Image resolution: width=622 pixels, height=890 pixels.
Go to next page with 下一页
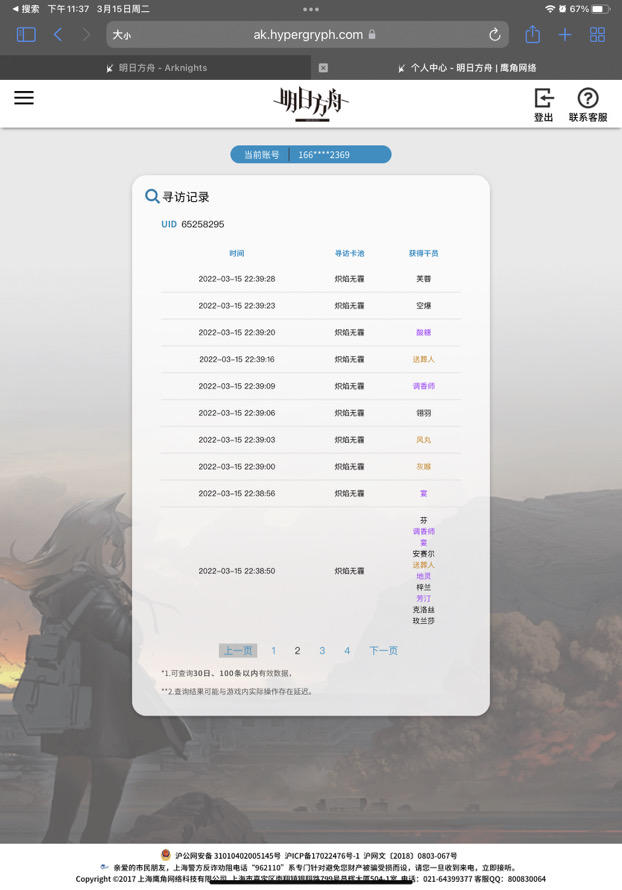(x=384, y=650)
